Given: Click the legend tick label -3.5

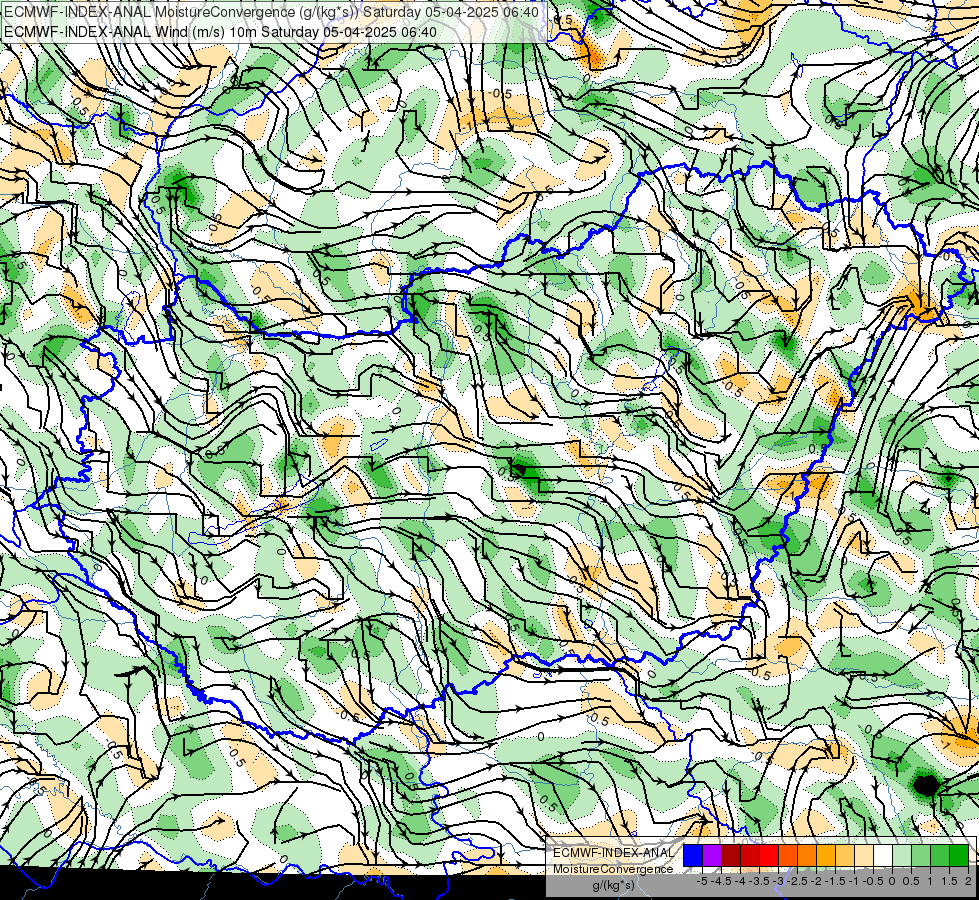Looking at the screenshot, I should 759,881.
